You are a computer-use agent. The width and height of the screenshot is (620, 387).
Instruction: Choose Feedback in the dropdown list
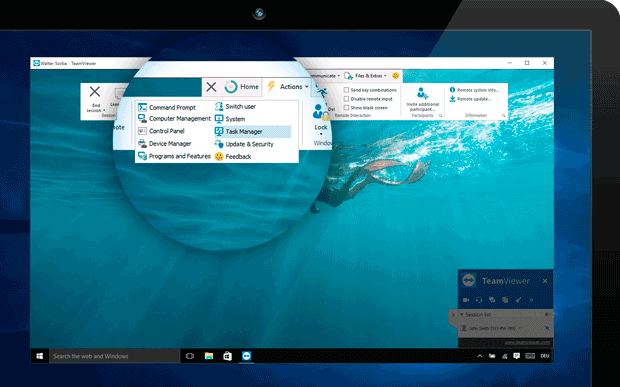coord(233,157)
